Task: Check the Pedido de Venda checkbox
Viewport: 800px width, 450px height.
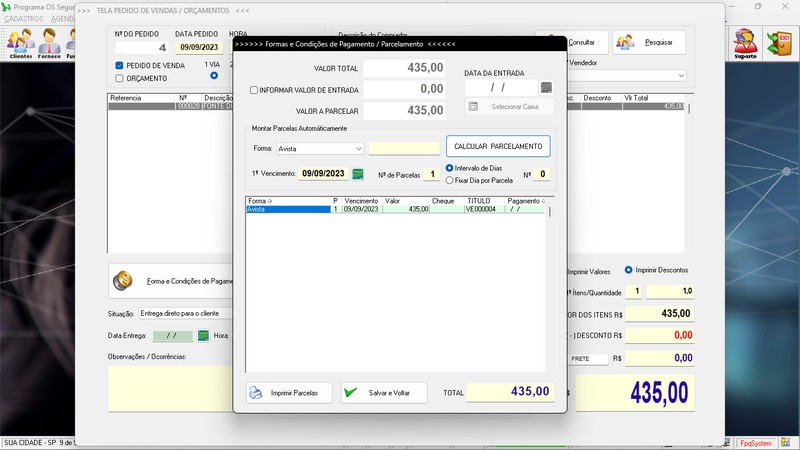Action: 119,65
